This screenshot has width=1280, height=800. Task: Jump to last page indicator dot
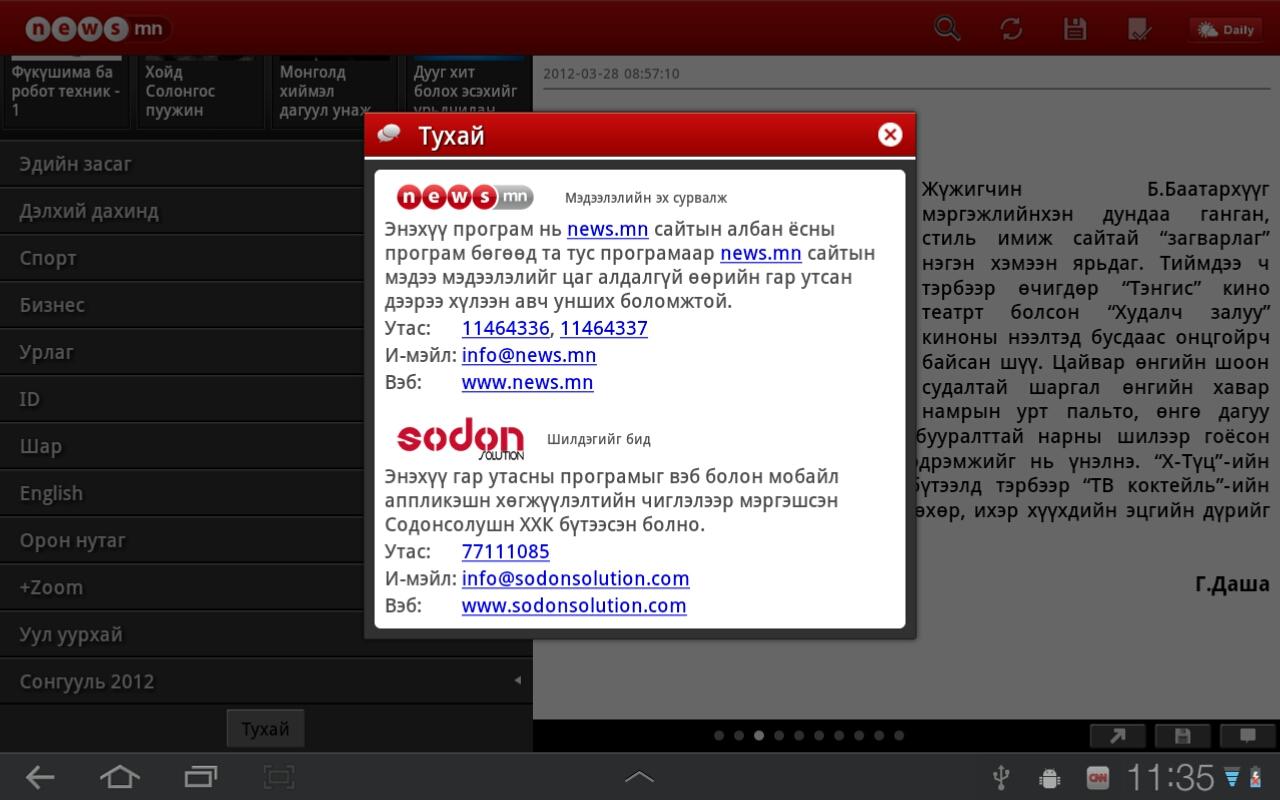coord(899,736)
